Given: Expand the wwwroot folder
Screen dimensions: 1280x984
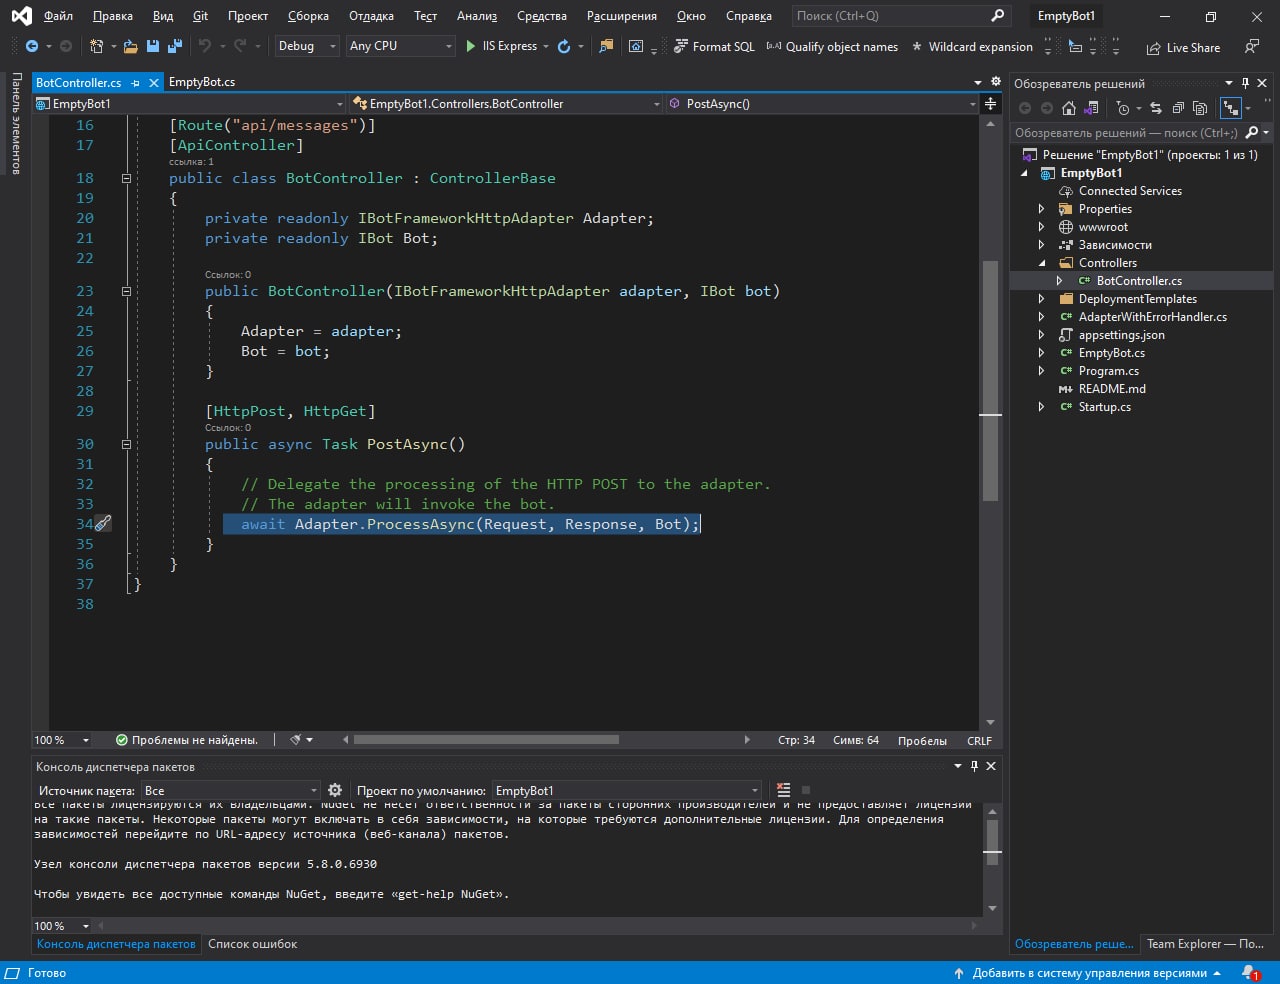Looking at the screenshot, I should pyautogui.click(x=1041, y=227).
